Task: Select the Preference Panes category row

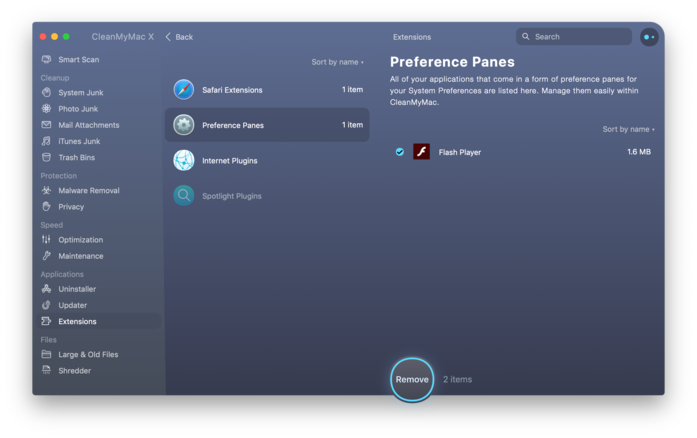Action: tap(267, 125)
